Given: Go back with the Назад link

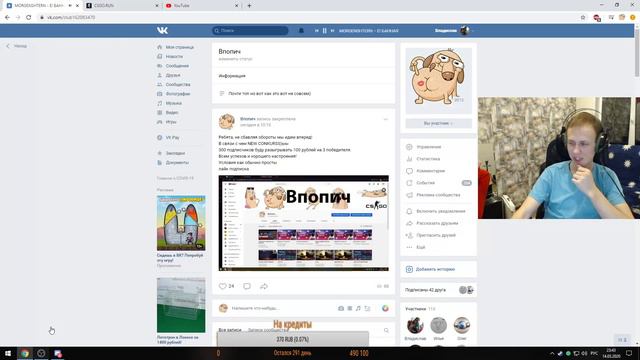Looking at the screenshot, I should (17, 46).
